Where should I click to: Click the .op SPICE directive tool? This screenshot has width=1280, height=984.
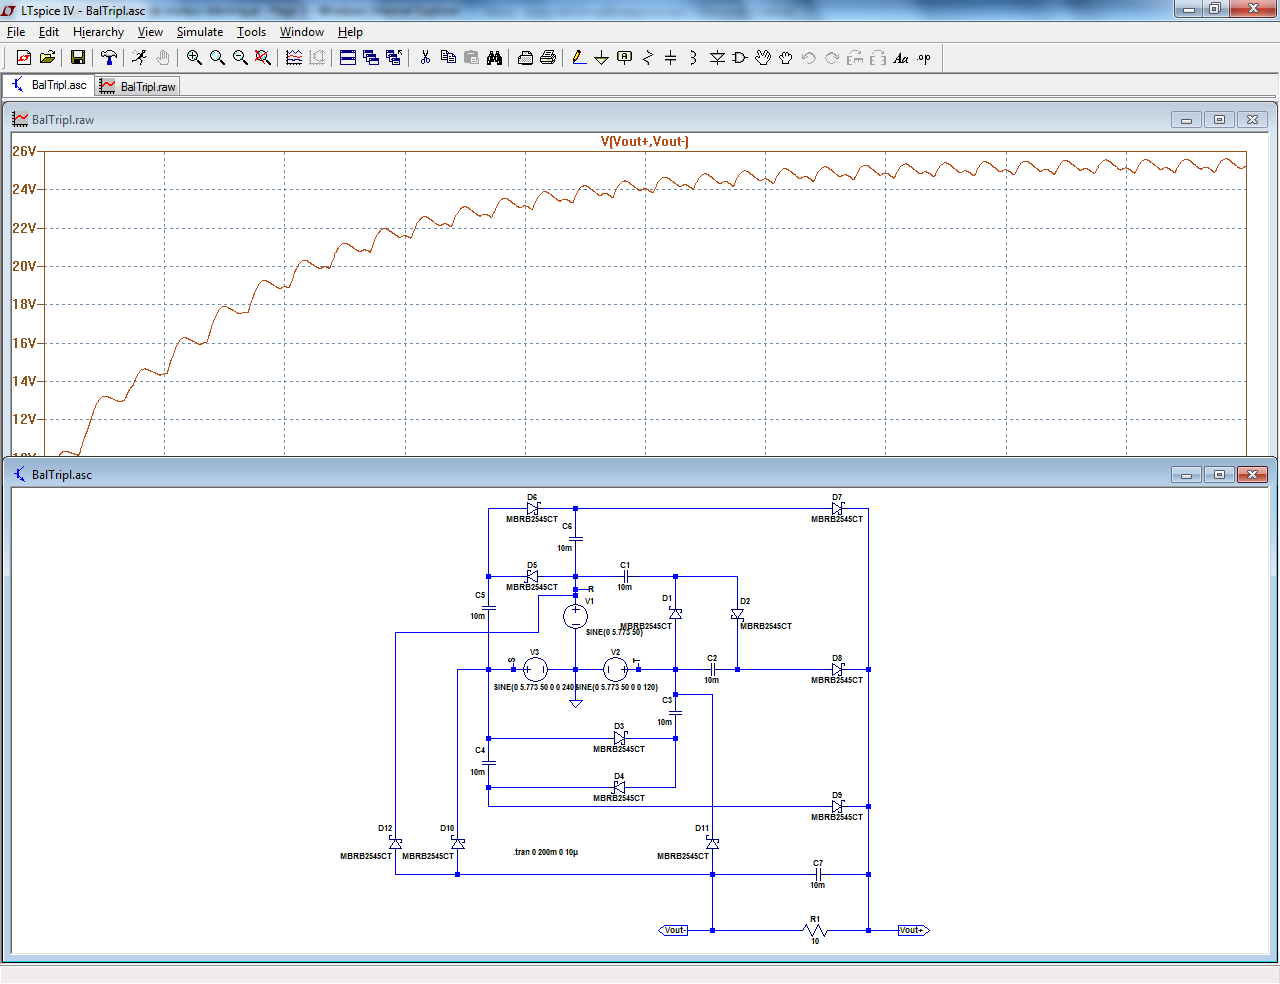pyautogui.click(x=924, y=58)
